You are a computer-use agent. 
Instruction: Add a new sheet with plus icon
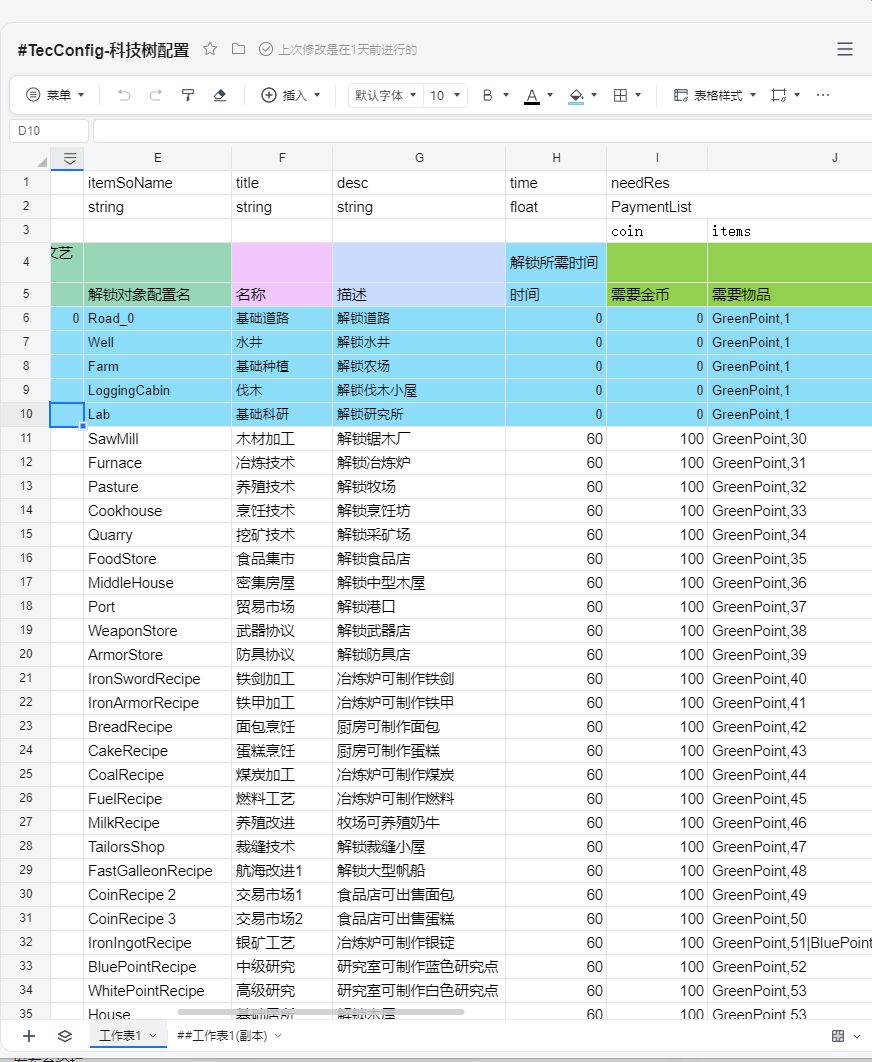coord(29,1036)
